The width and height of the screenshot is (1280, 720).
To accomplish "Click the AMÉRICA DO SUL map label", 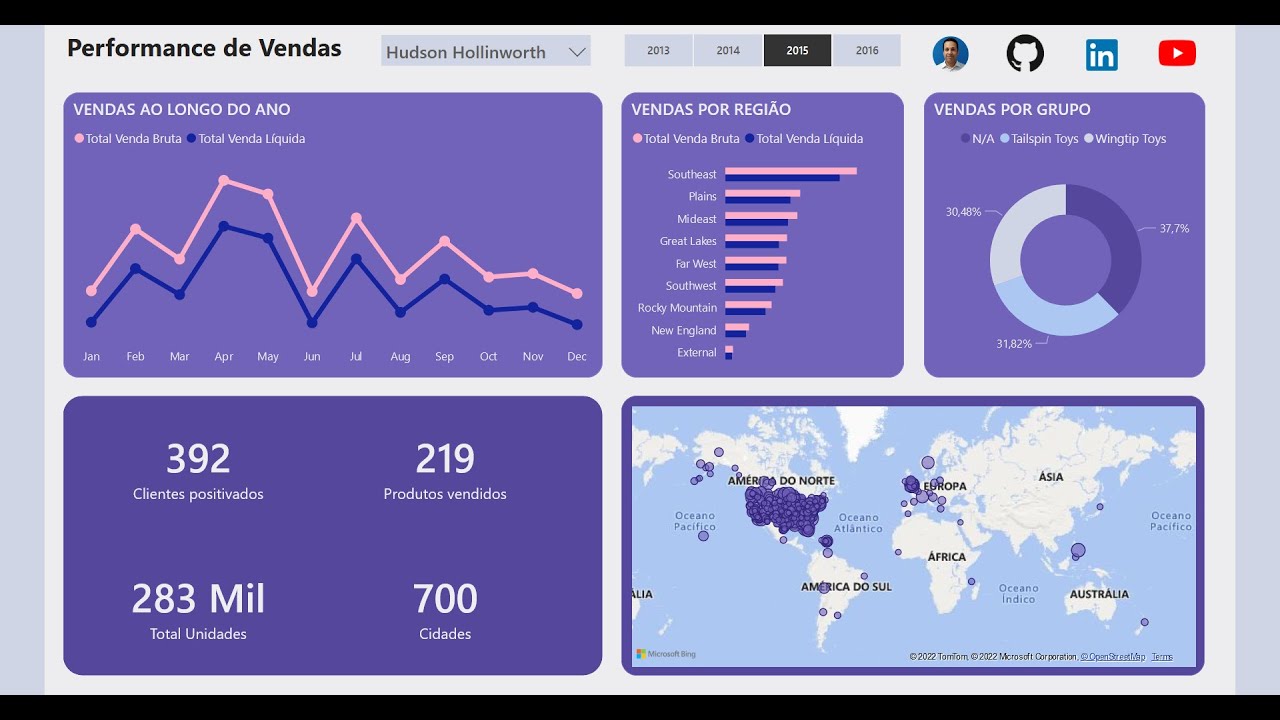I will pos(846,587).
